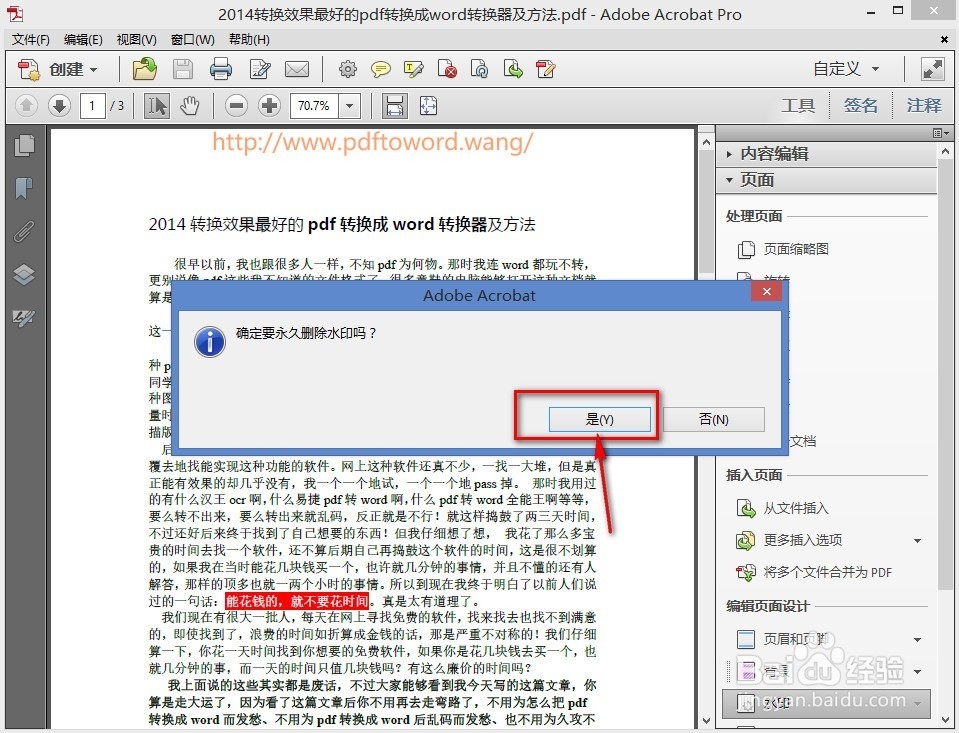Go to previous page arrow
The width and height of the screenshot is (959, 733).
(x=26, y=106)
